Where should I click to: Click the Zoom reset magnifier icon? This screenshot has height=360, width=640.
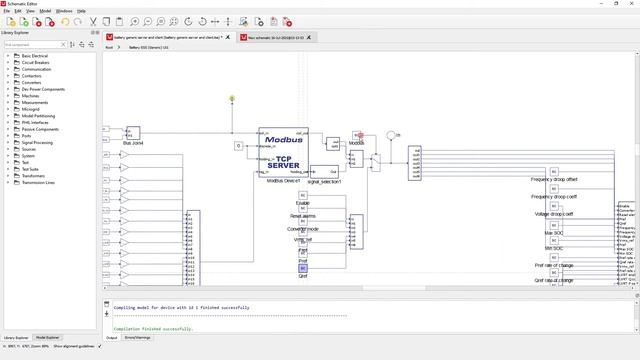[x=161, y=22]
